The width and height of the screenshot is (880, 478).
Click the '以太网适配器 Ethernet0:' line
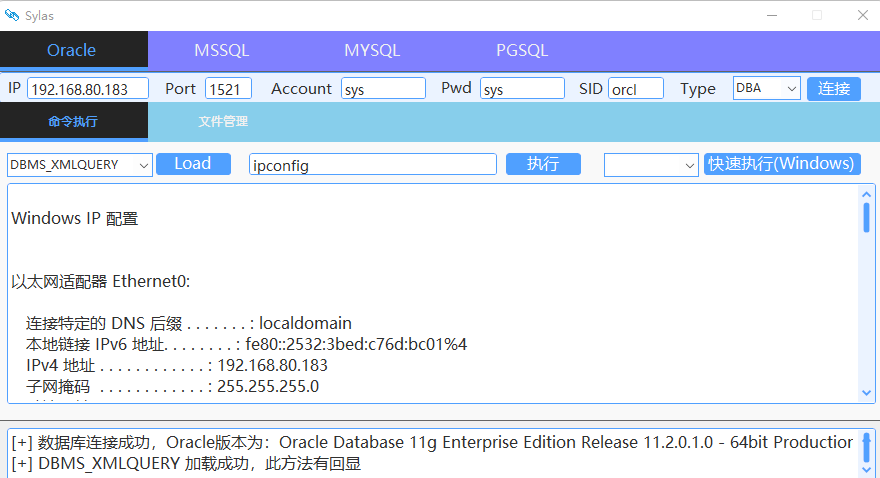coord(100,281)
